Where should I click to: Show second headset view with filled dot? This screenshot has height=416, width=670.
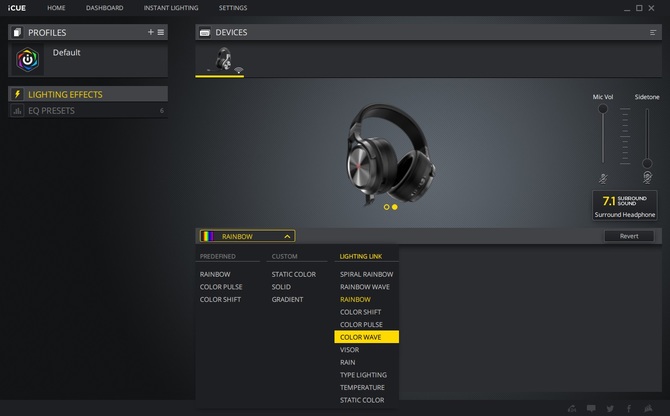(x=395, y=207)
